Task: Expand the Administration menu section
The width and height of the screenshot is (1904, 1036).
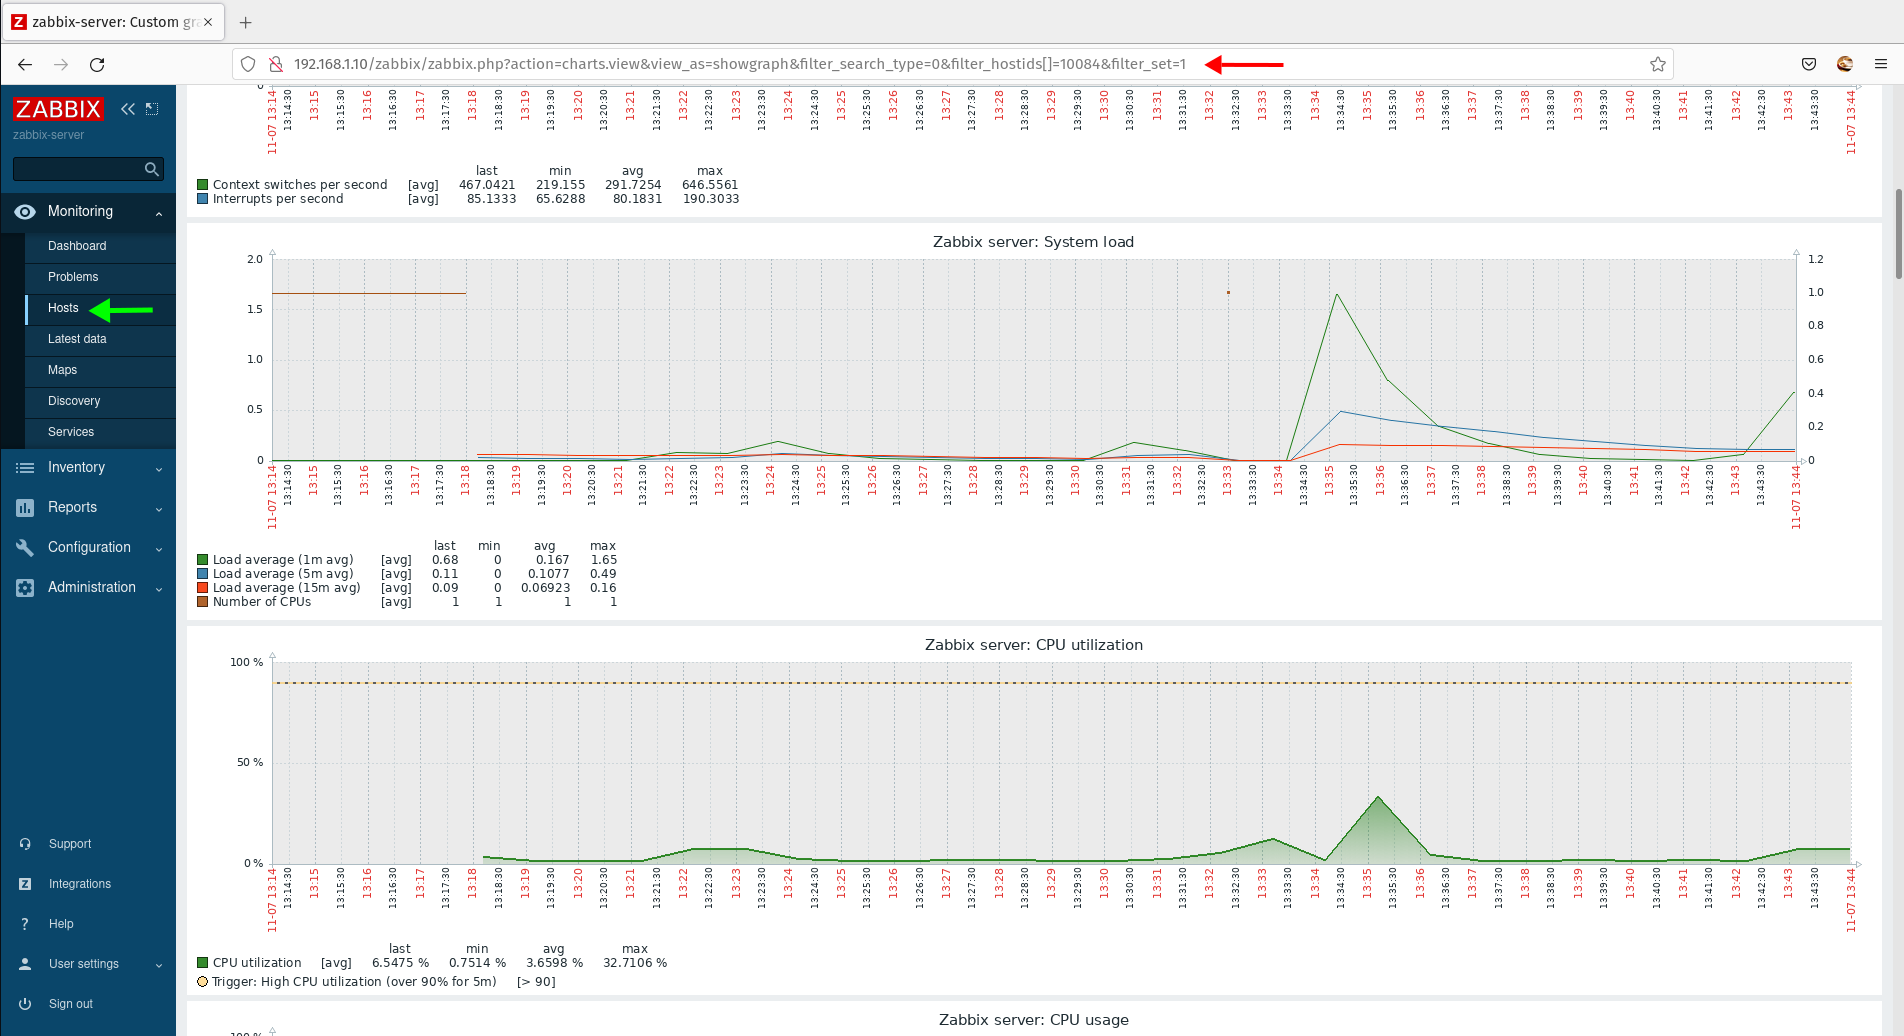Action: (x=159, y=589)
